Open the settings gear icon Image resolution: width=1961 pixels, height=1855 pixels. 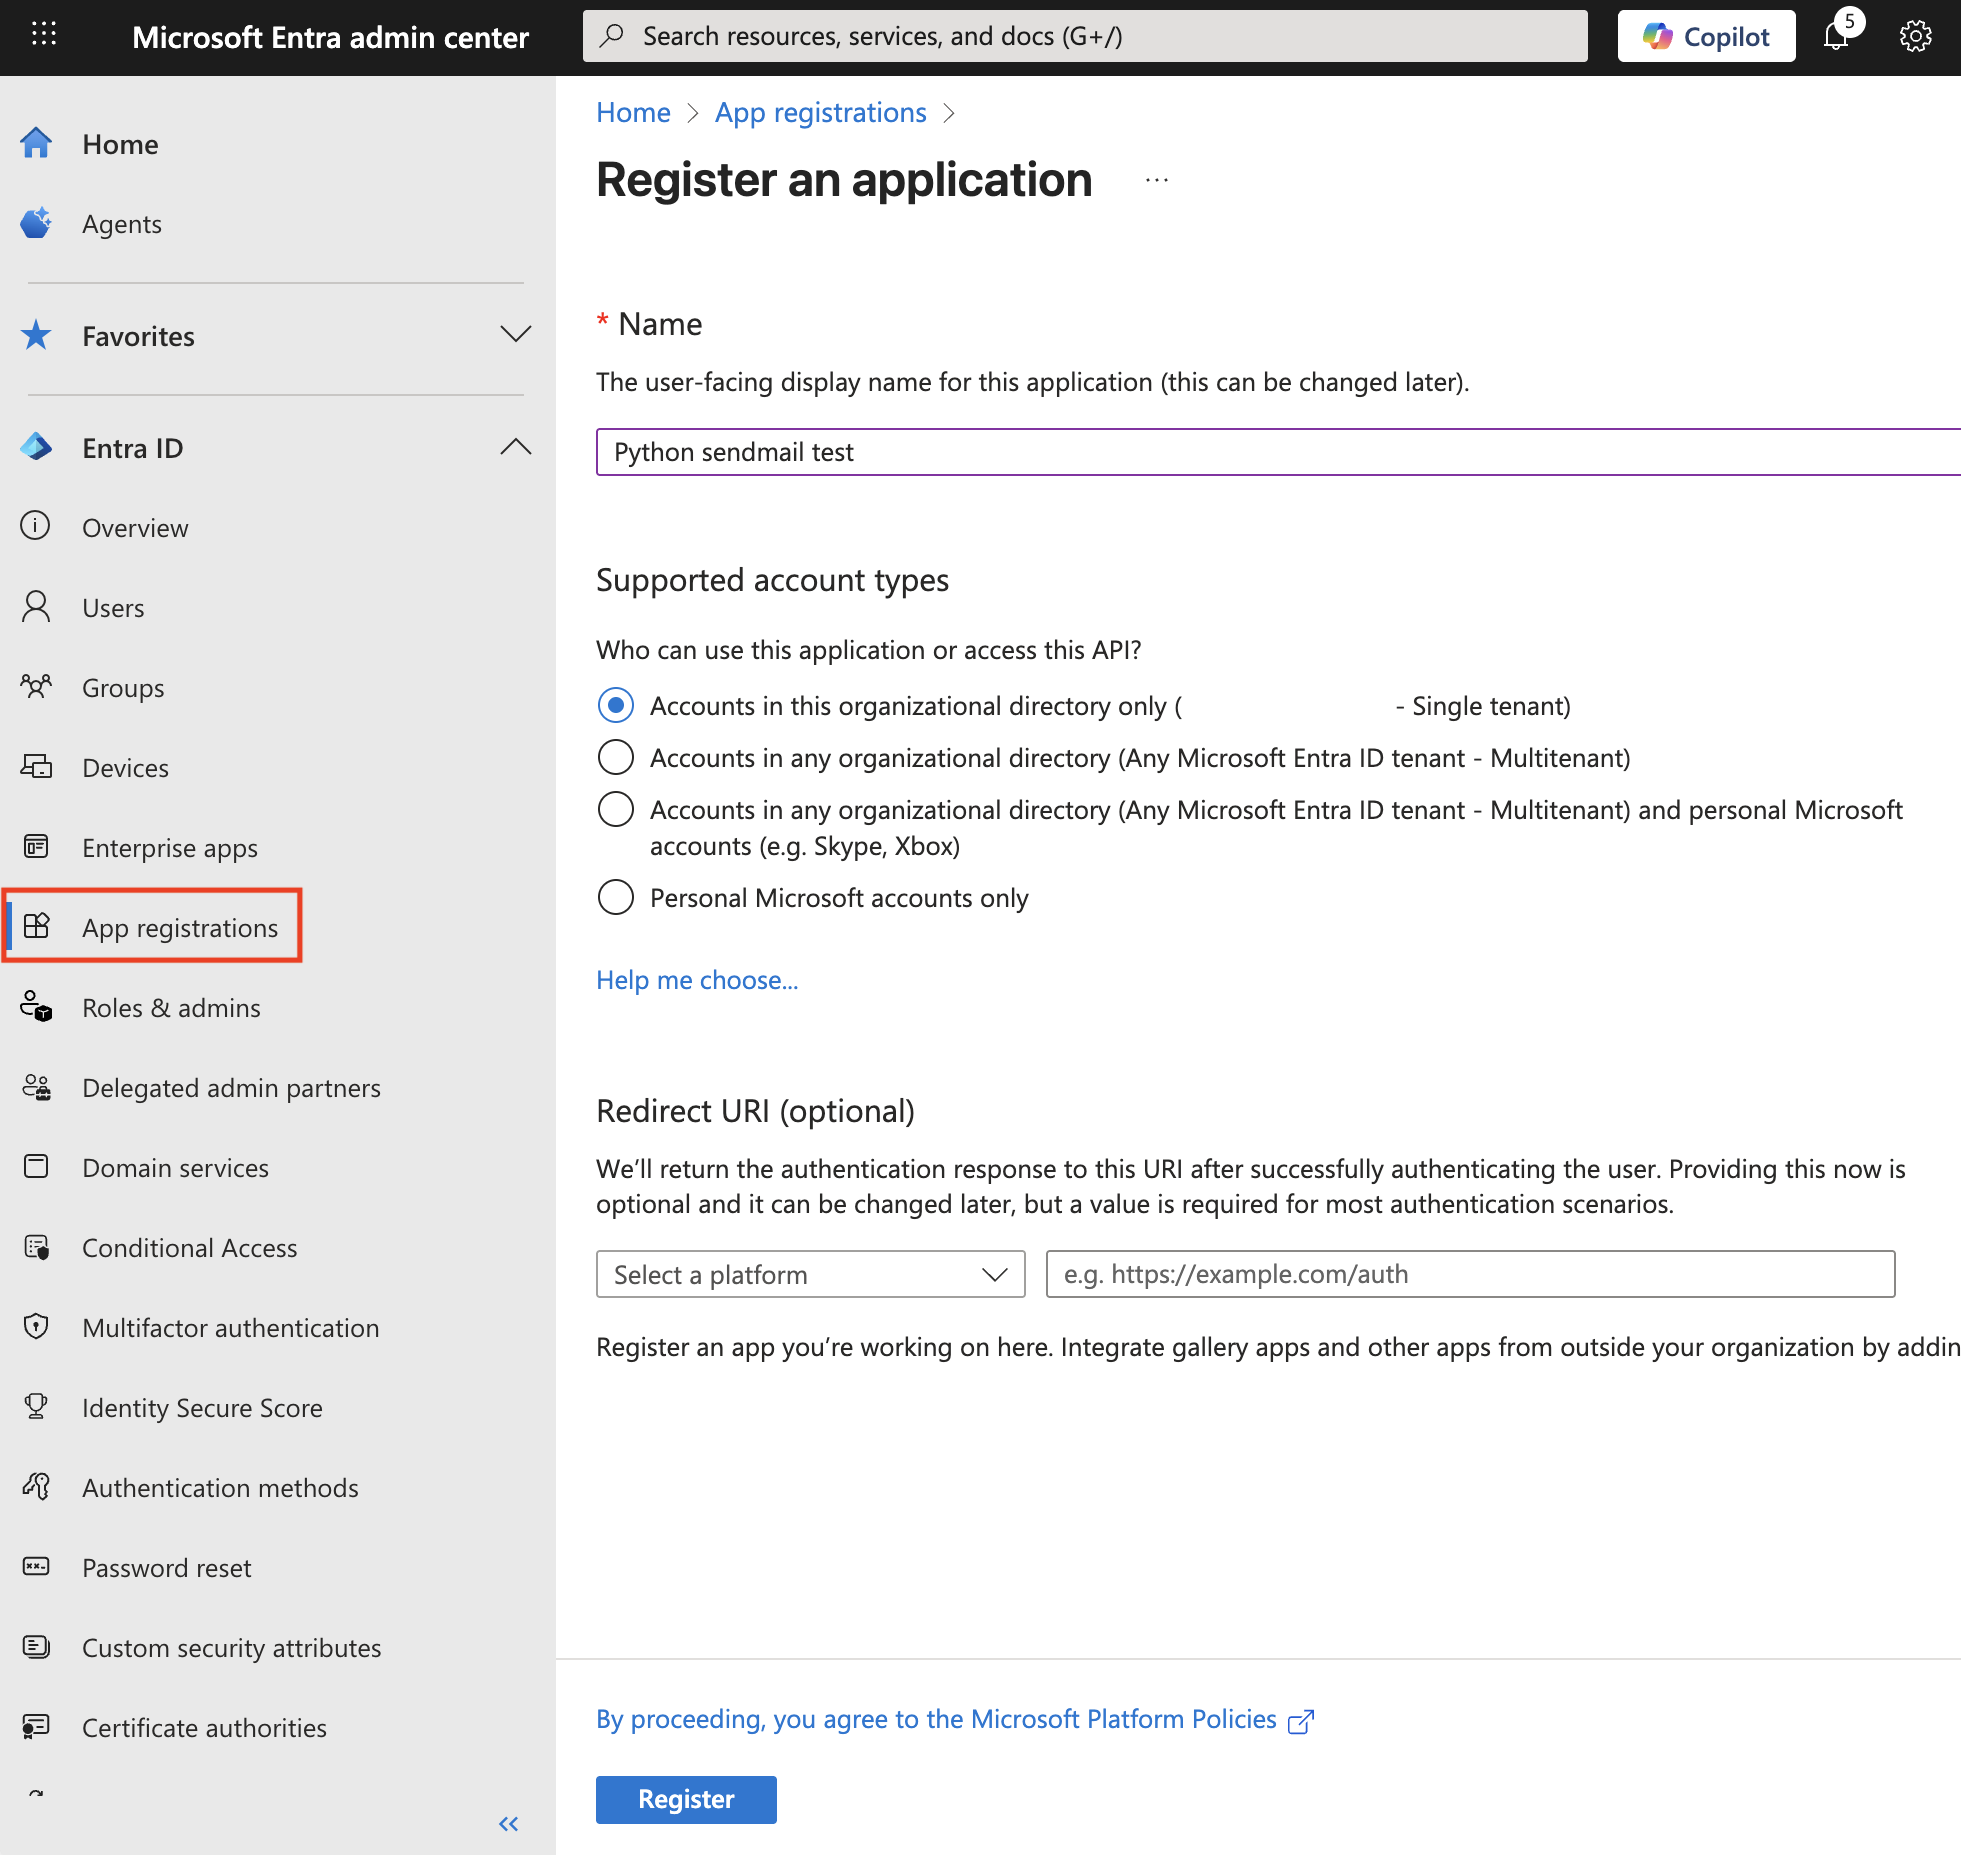[x=1914, y=37]
